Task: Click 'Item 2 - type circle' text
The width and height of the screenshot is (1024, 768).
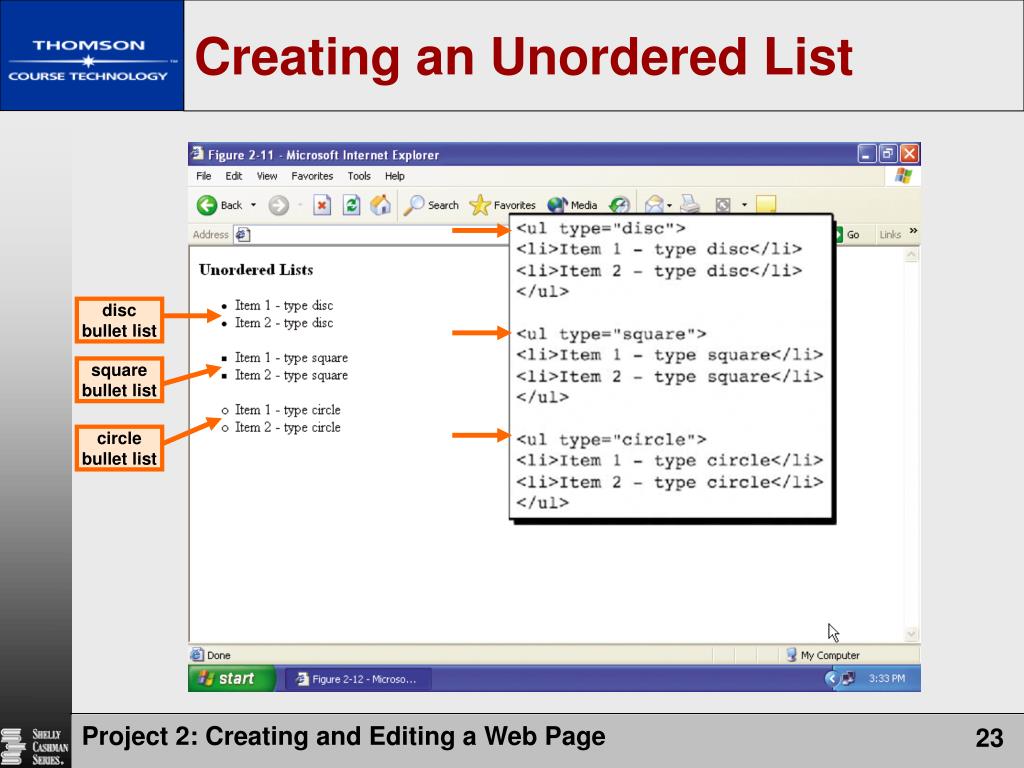Action: click(287, 428)
